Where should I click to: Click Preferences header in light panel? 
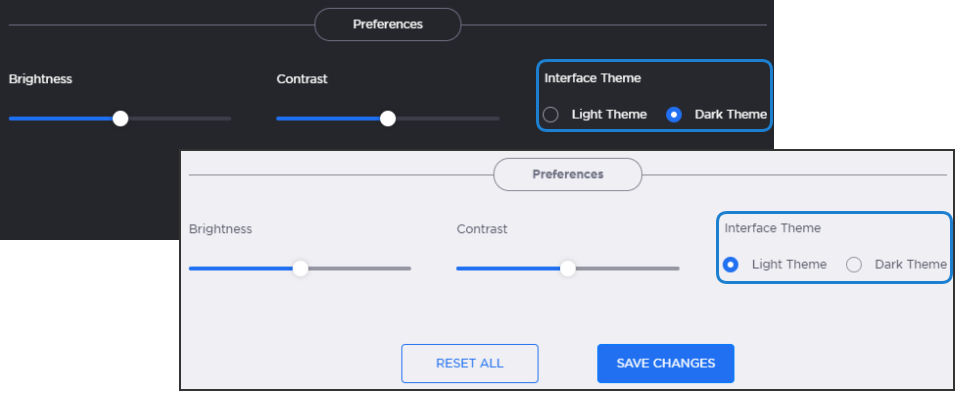(568, 174)
